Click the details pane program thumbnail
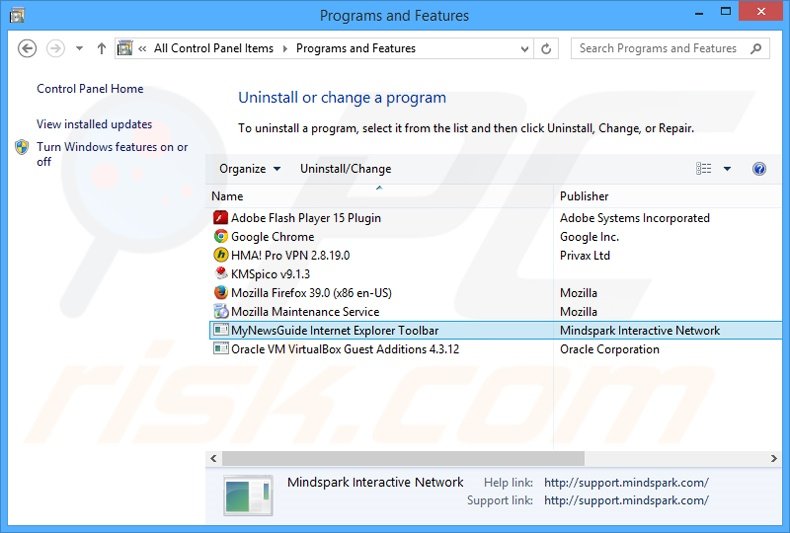790x533 pixels. tap(248, 496)
